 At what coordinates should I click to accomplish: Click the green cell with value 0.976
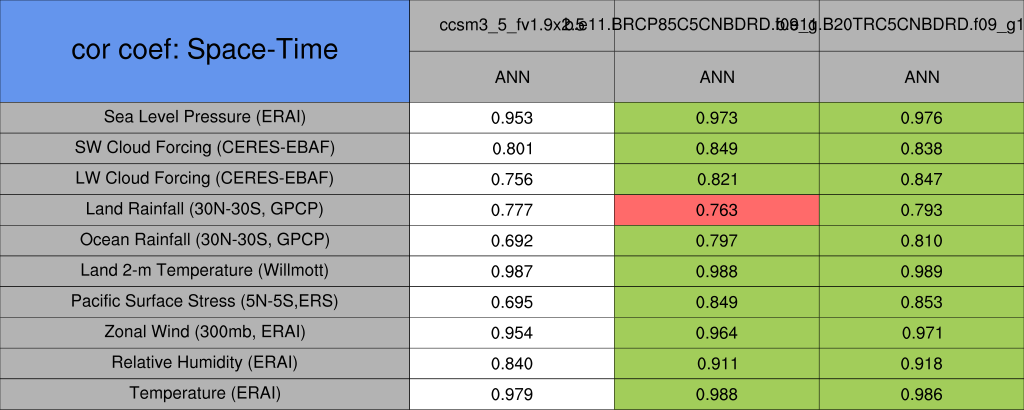pyautogui.click(x=921, y=118)
